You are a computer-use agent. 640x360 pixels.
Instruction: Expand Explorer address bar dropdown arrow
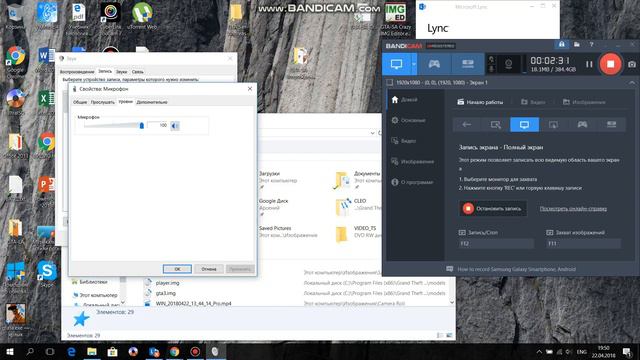pos(372,133)
